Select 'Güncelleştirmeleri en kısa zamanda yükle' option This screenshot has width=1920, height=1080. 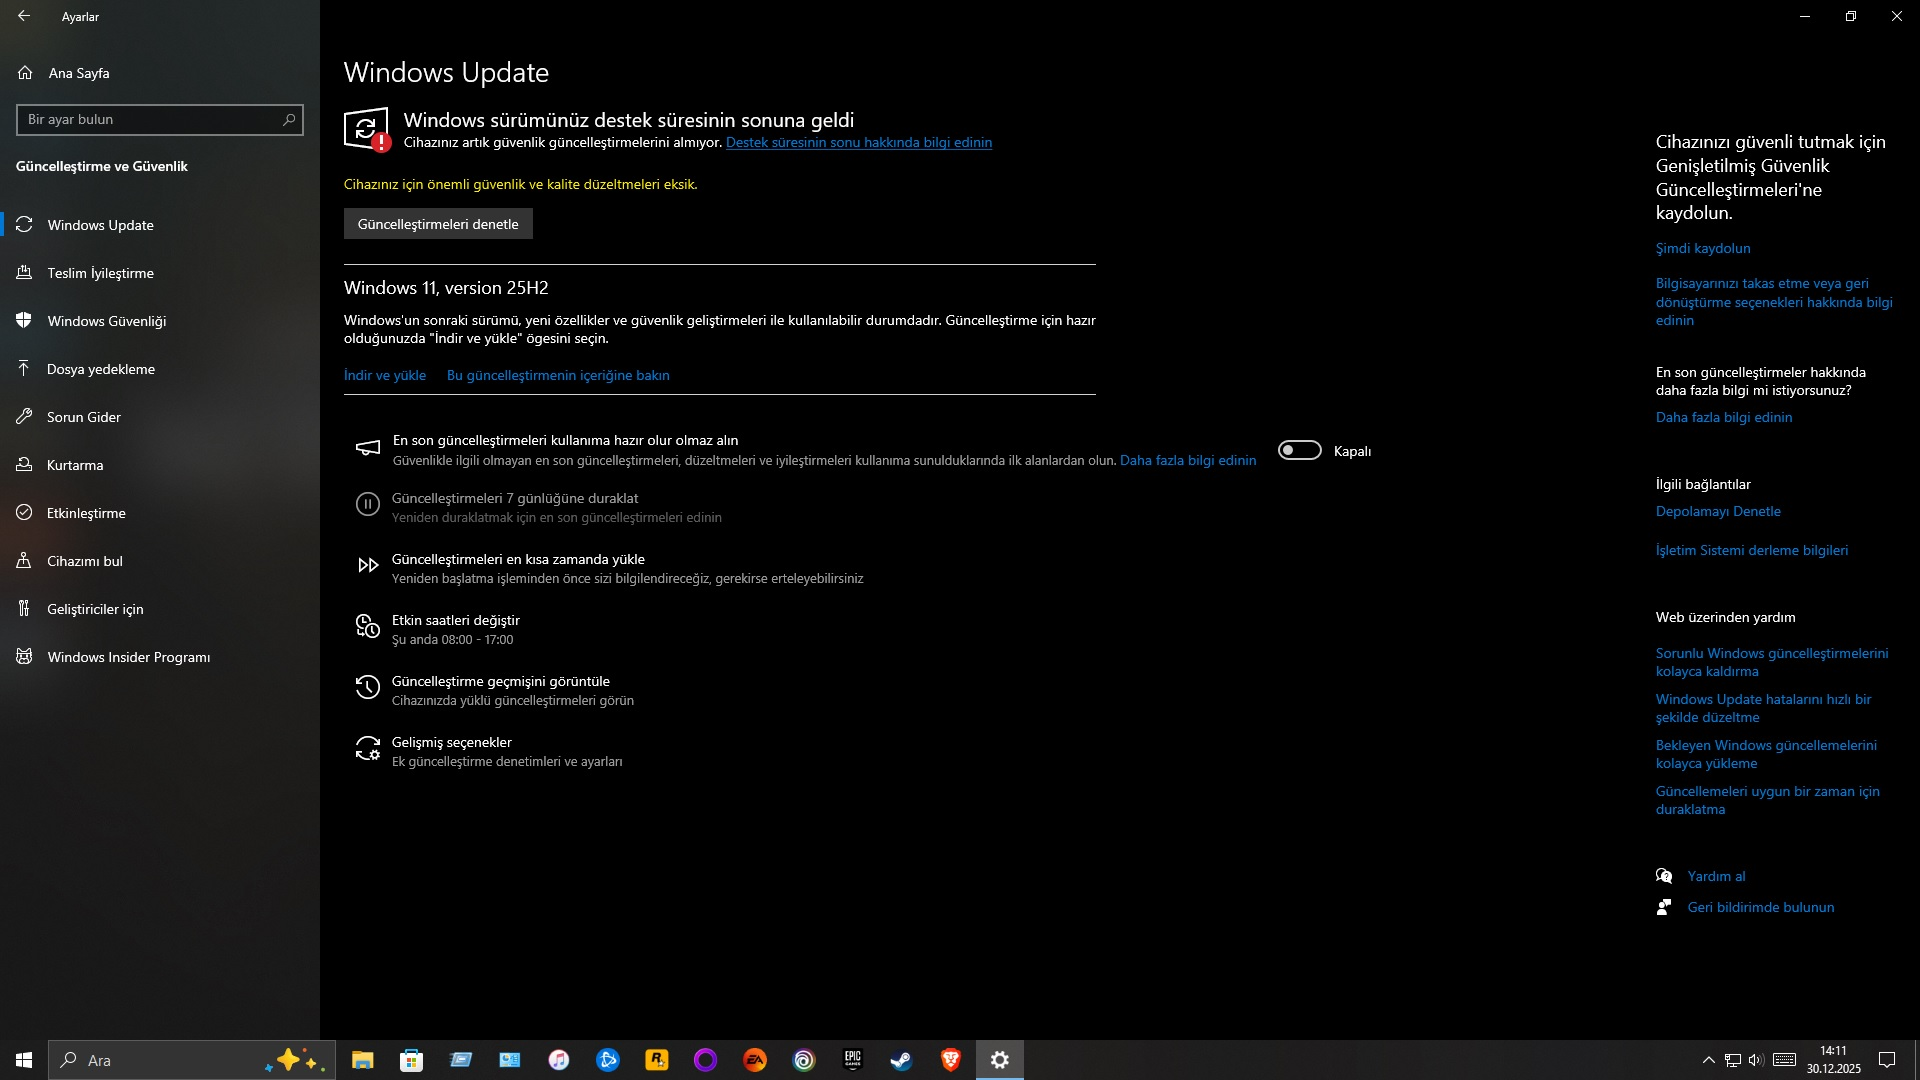(x=610, y=568)
